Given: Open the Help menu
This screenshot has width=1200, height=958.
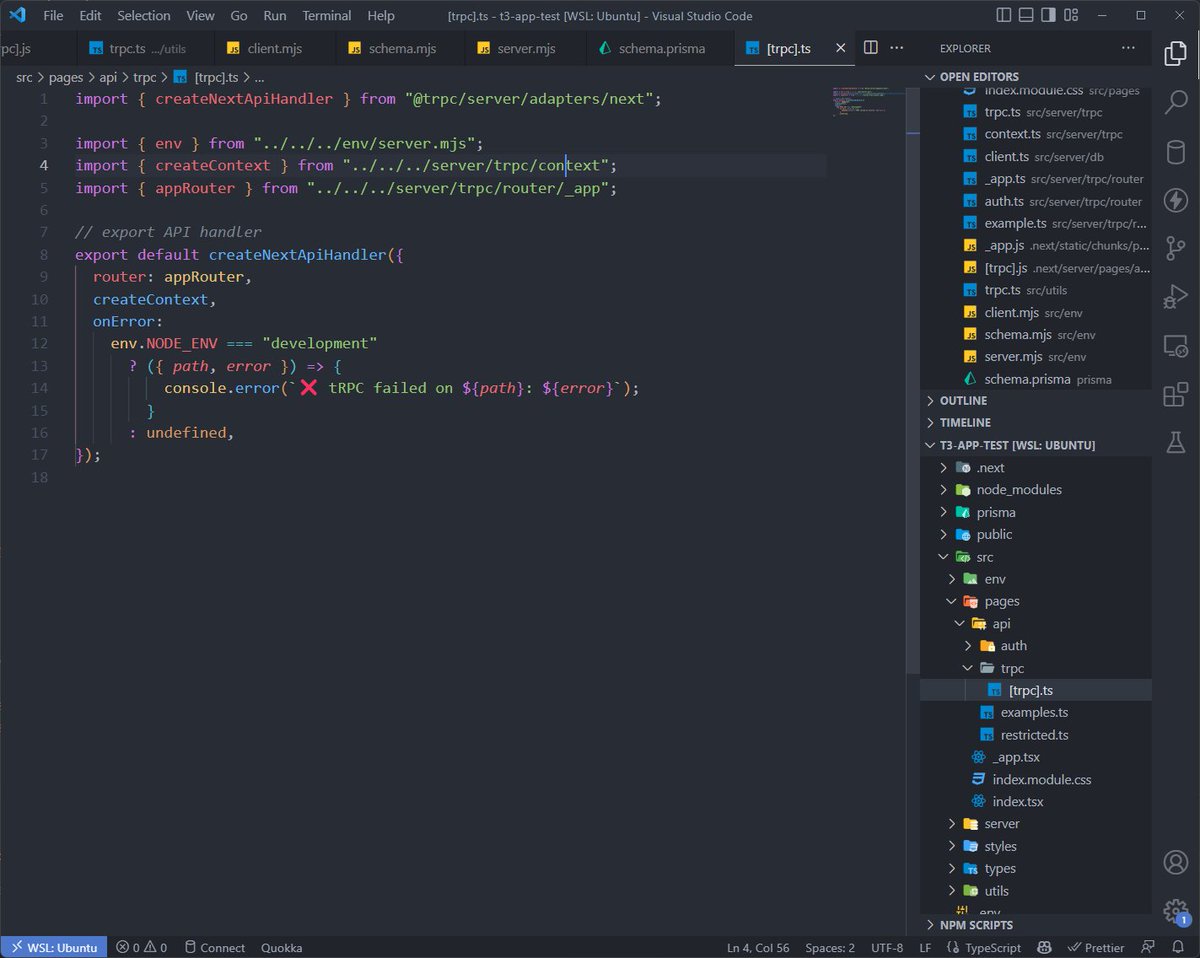Looking at the screenshot, I should point(381,16).
